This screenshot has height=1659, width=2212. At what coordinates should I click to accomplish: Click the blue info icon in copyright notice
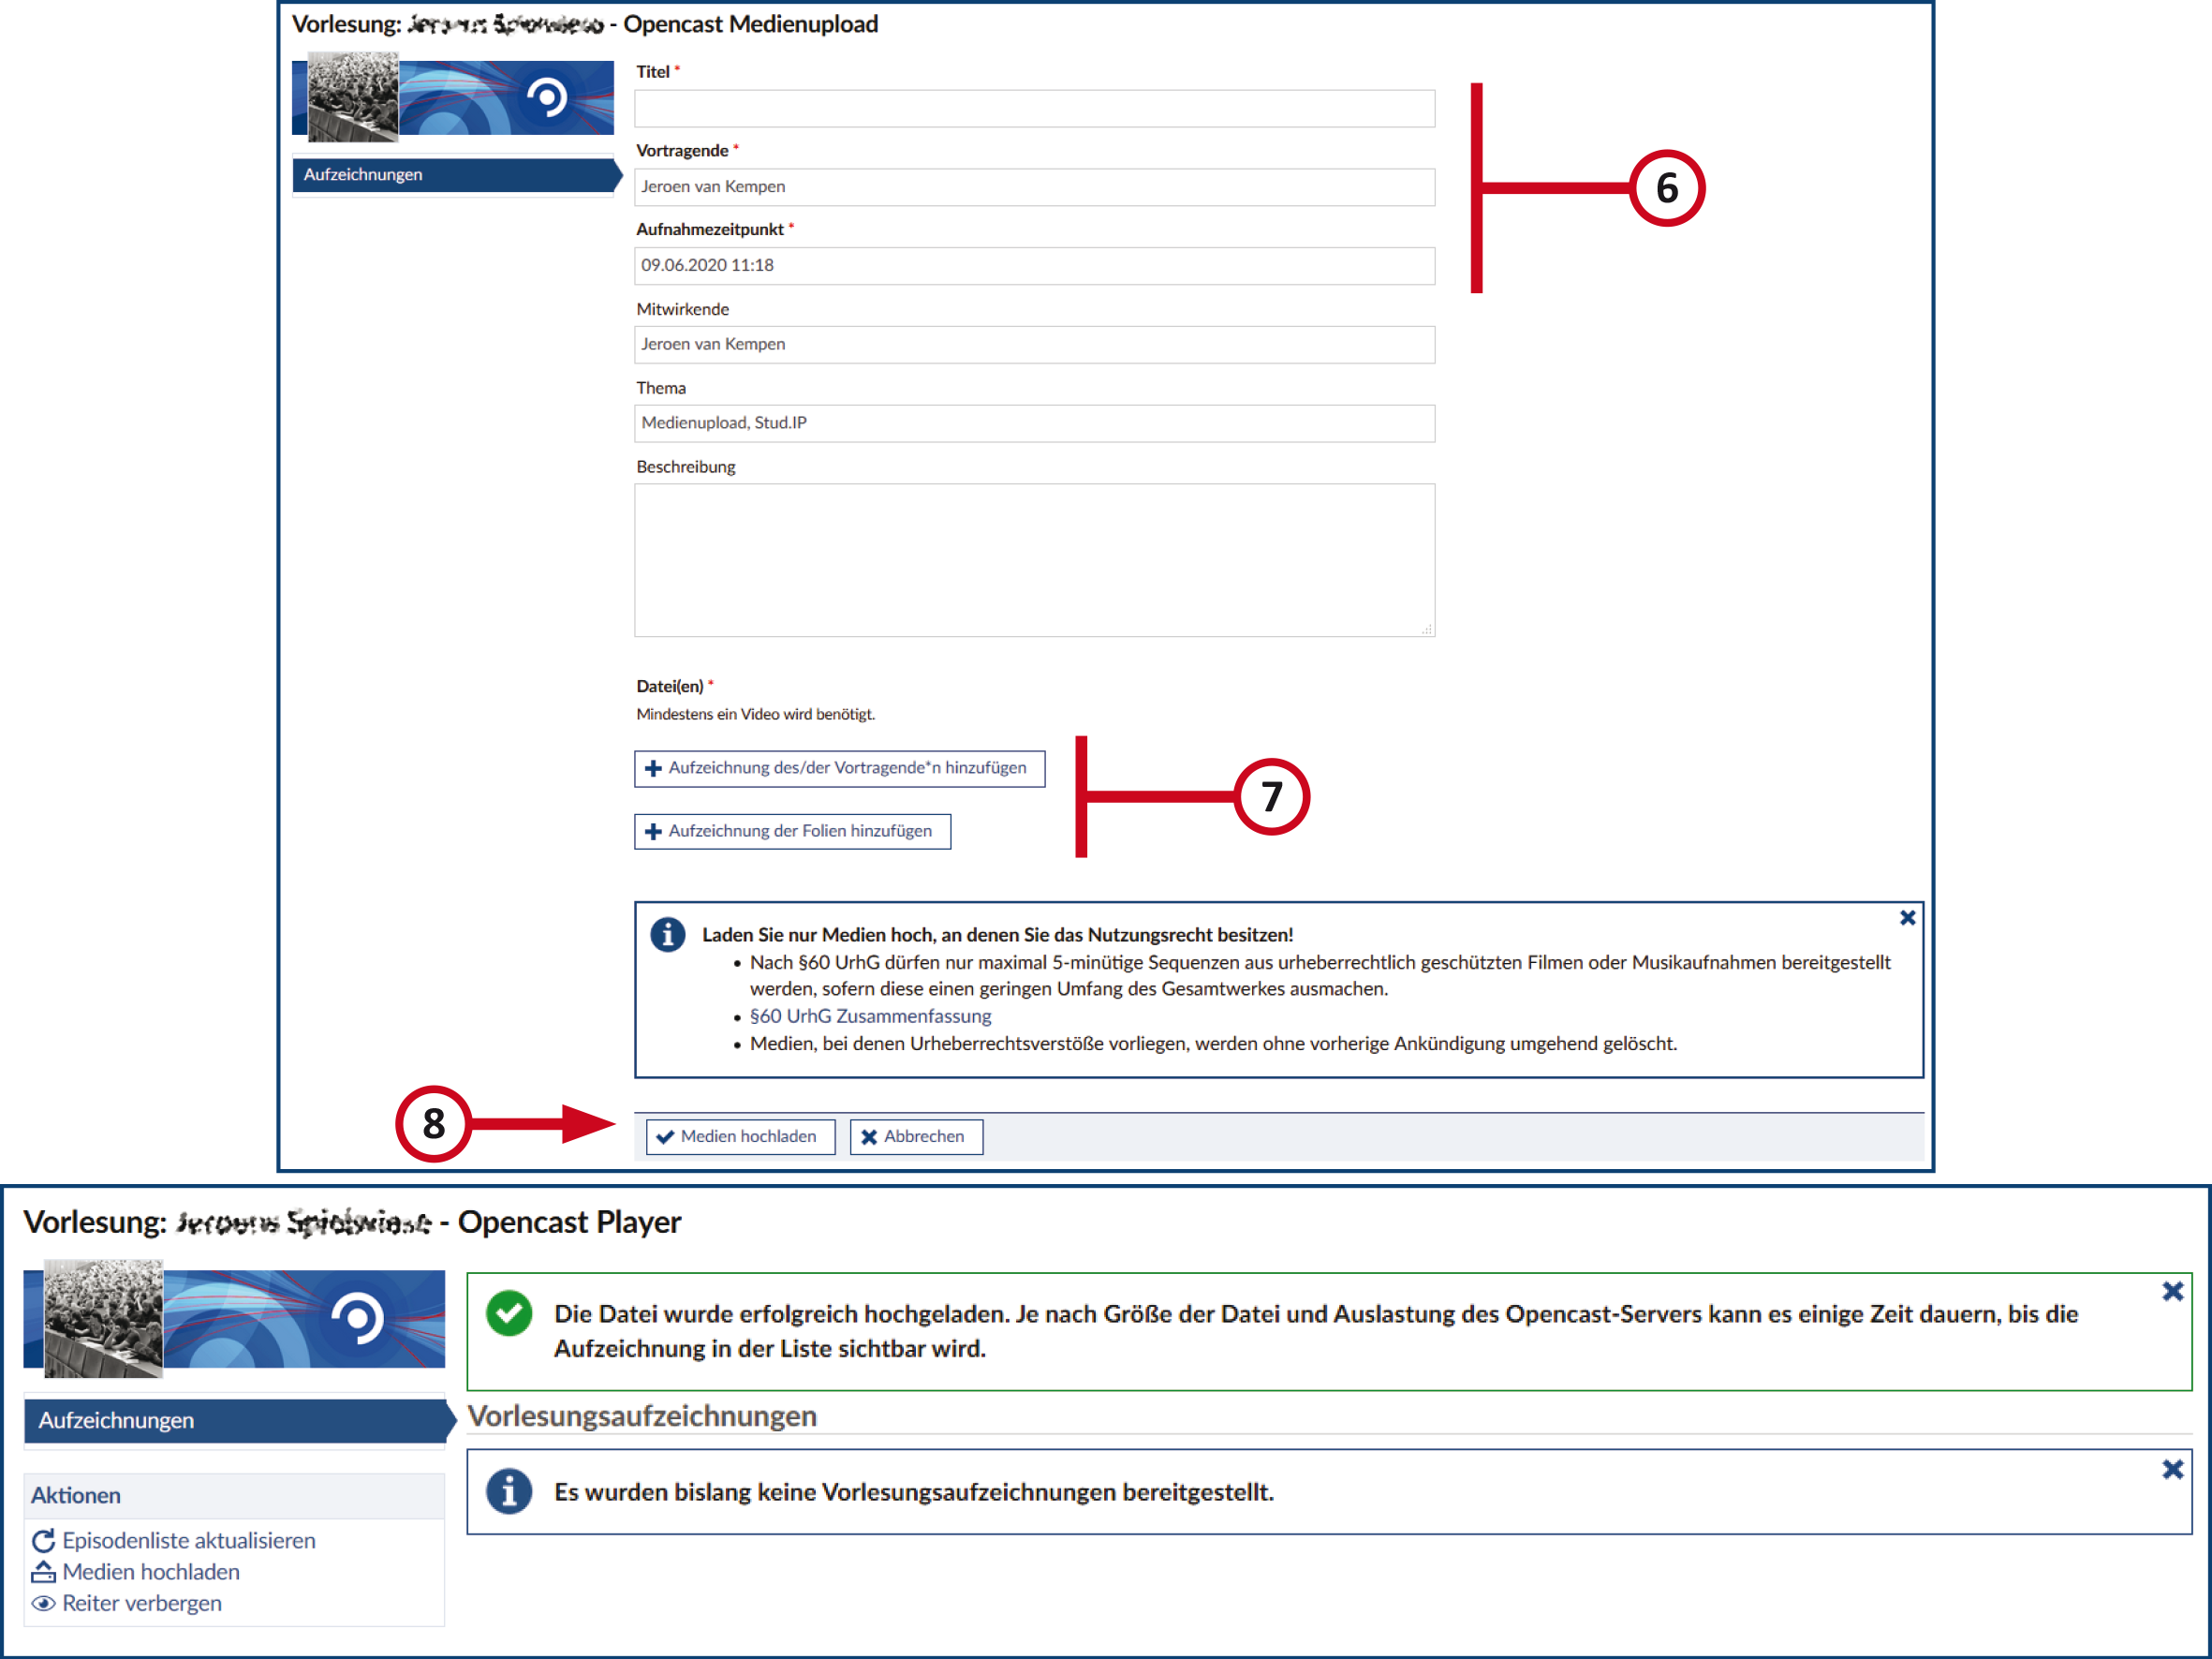point(668,935)
